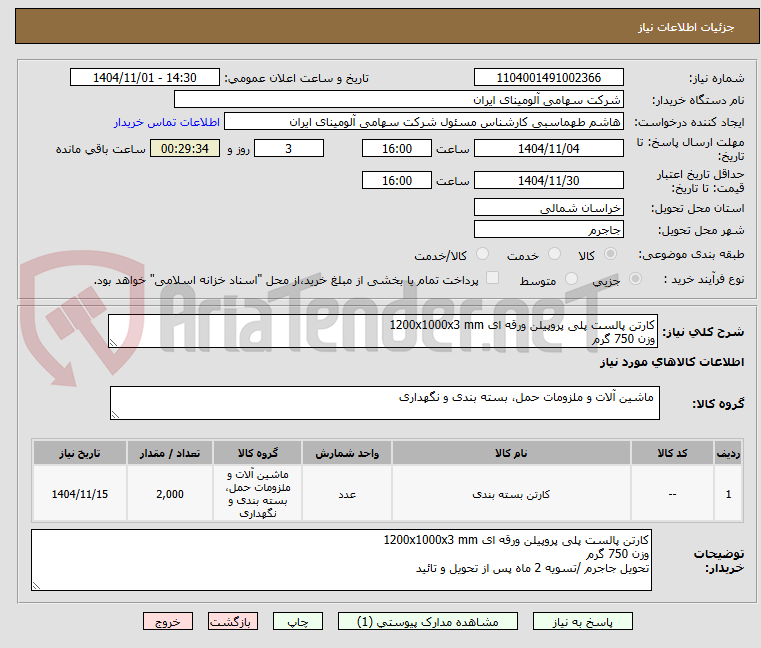The width and height of the screenshot is (761, 648).
Task: Click the resize handle of گروه کالا textarea
Action: (x=116, y=414)
